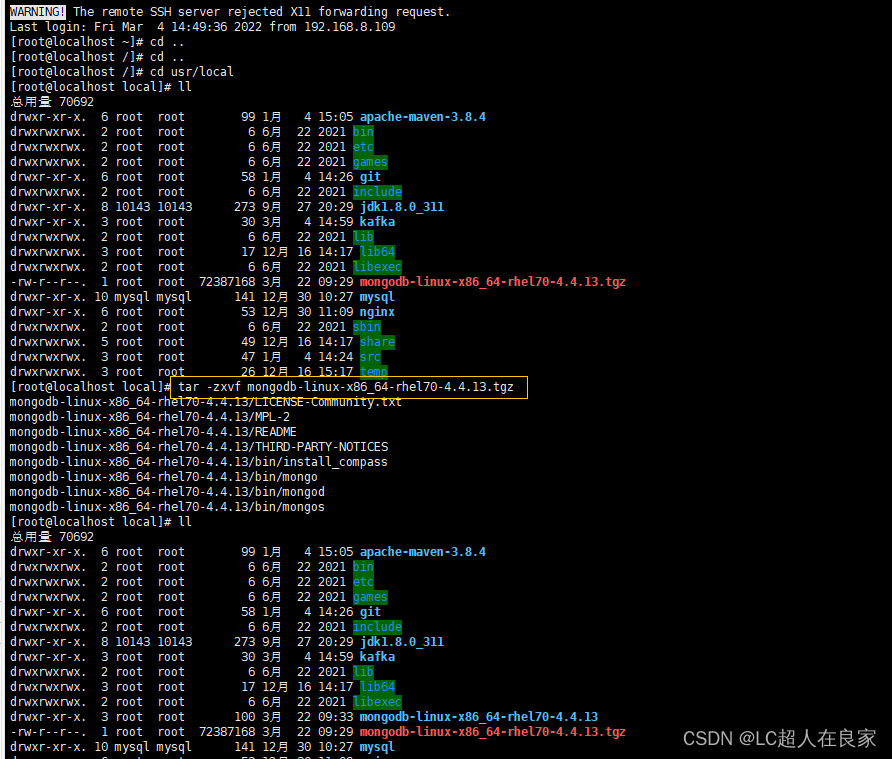Click lib64 in the second ll listing
This screenshot has width=892, height=759.
377,687
